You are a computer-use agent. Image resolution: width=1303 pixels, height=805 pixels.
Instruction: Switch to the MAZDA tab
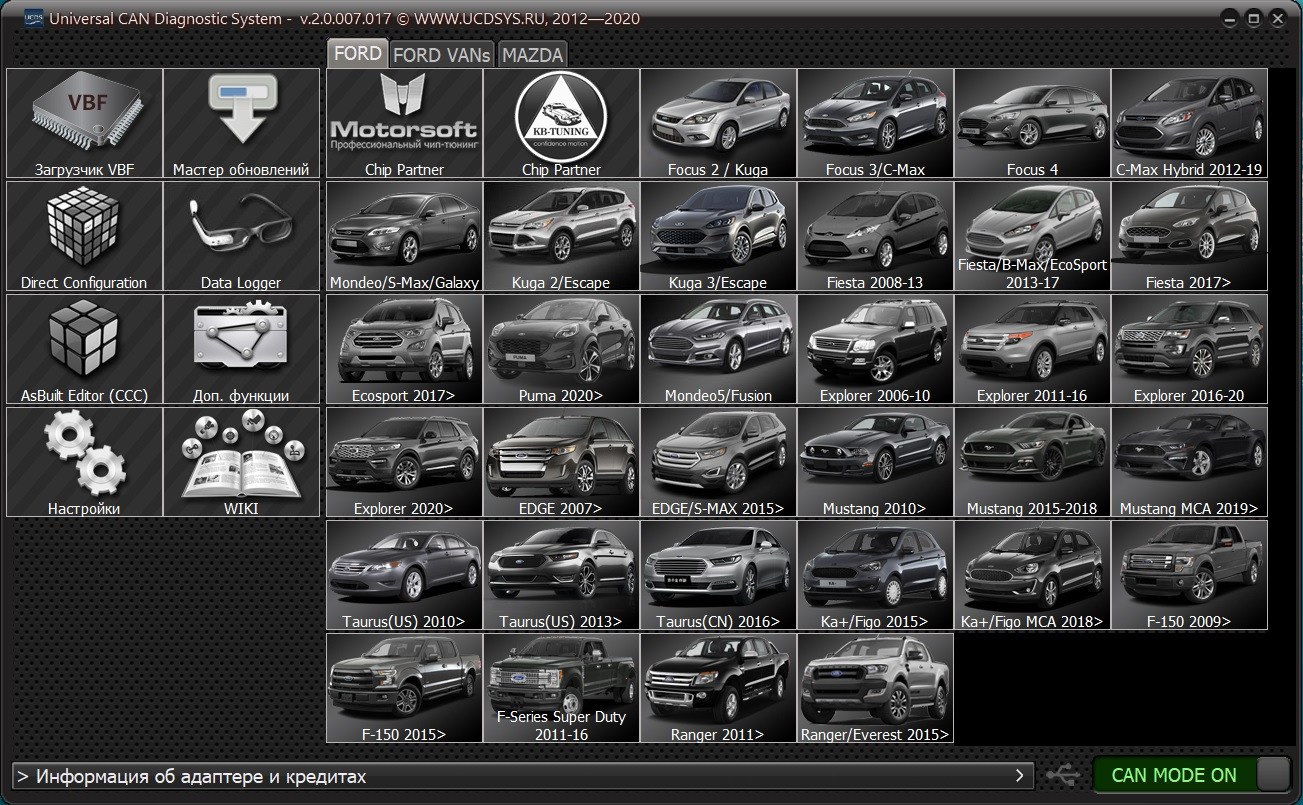532,55
